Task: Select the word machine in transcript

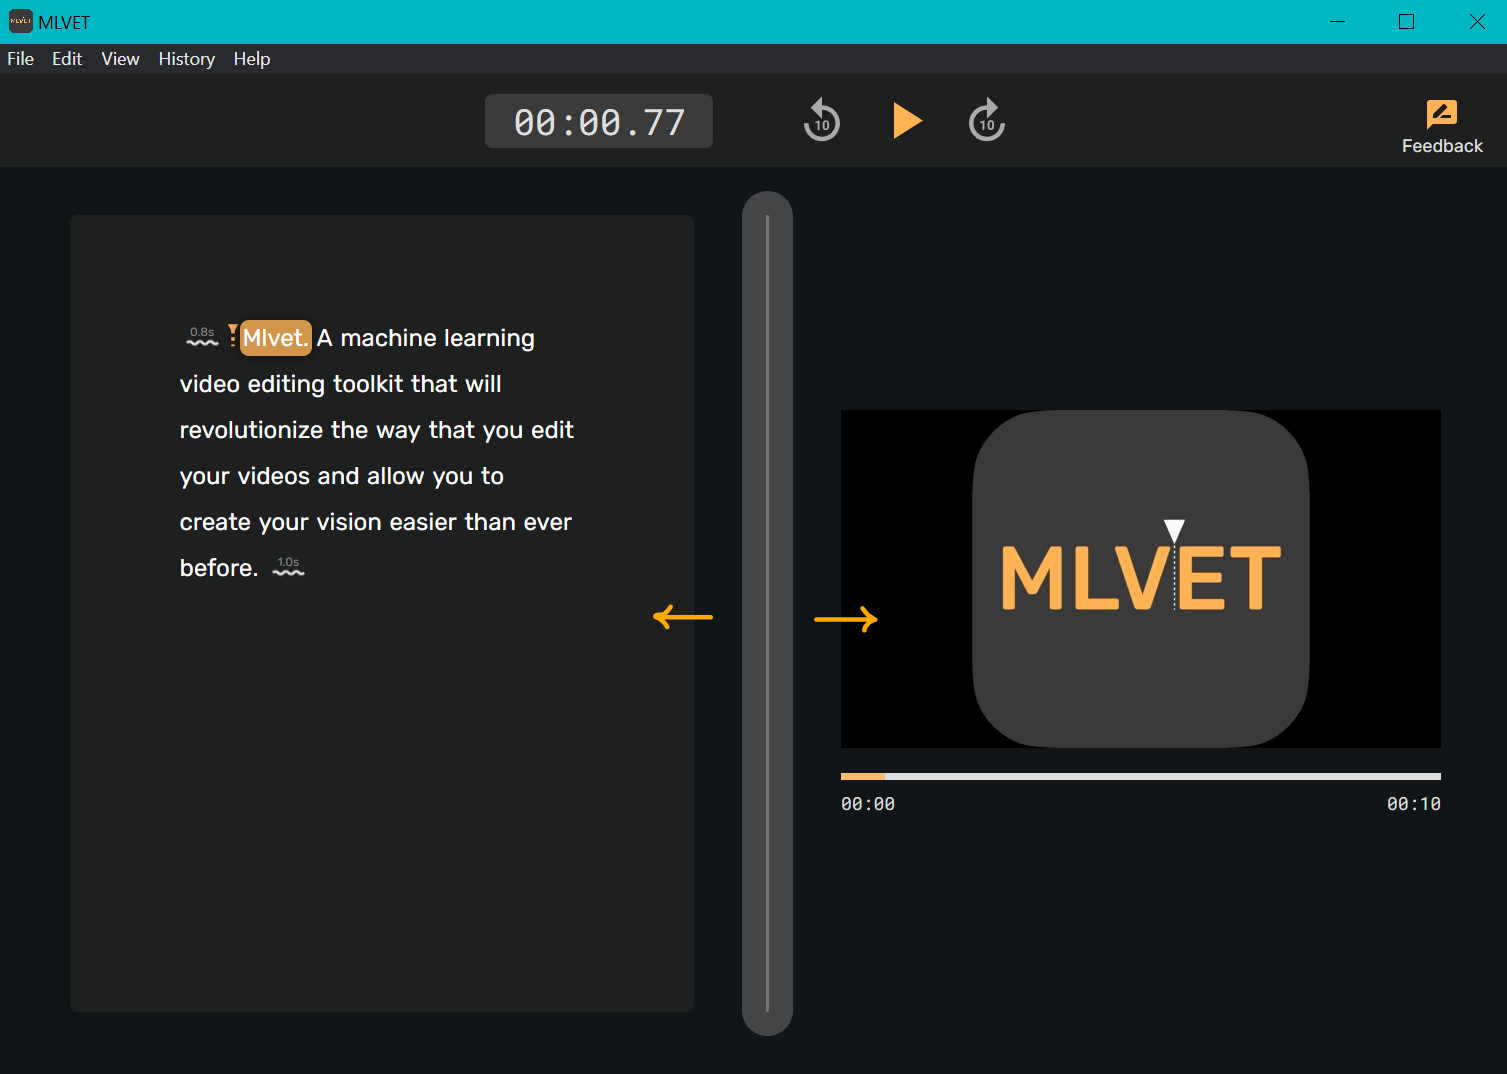Action: point(388,338)
